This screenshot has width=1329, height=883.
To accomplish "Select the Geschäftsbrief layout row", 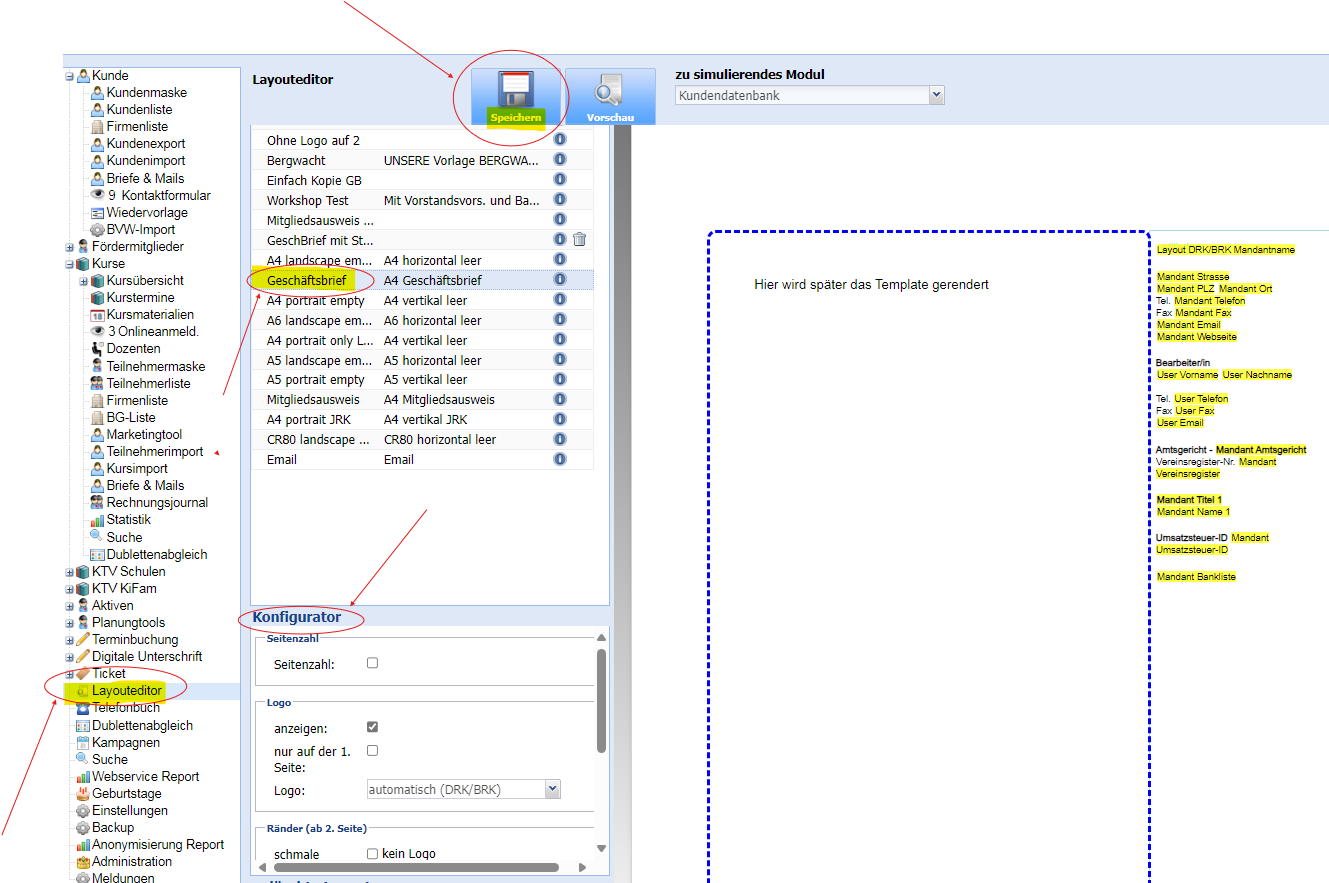I will (x=306, y=281).
